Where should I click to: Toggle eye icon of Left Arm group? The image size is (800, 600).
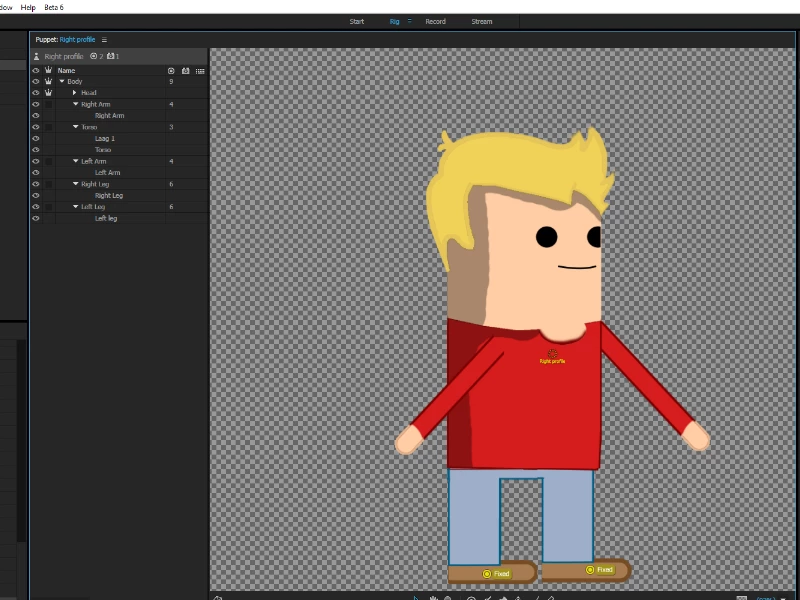36,161
